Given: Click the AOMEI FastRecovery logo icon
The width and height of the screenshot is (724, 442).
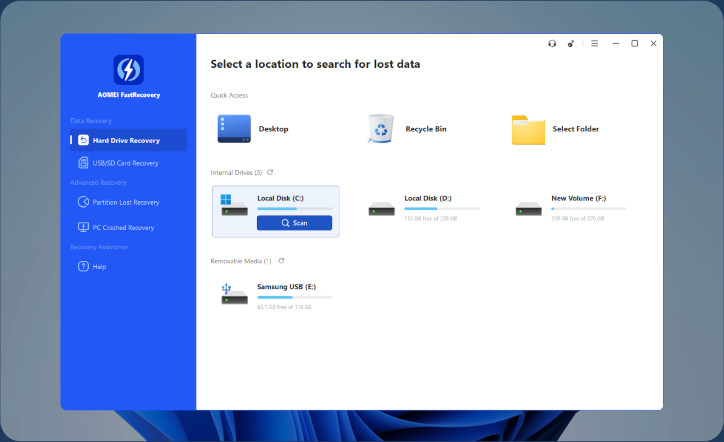Looking at the screenshot, I should tap(128, 69).
